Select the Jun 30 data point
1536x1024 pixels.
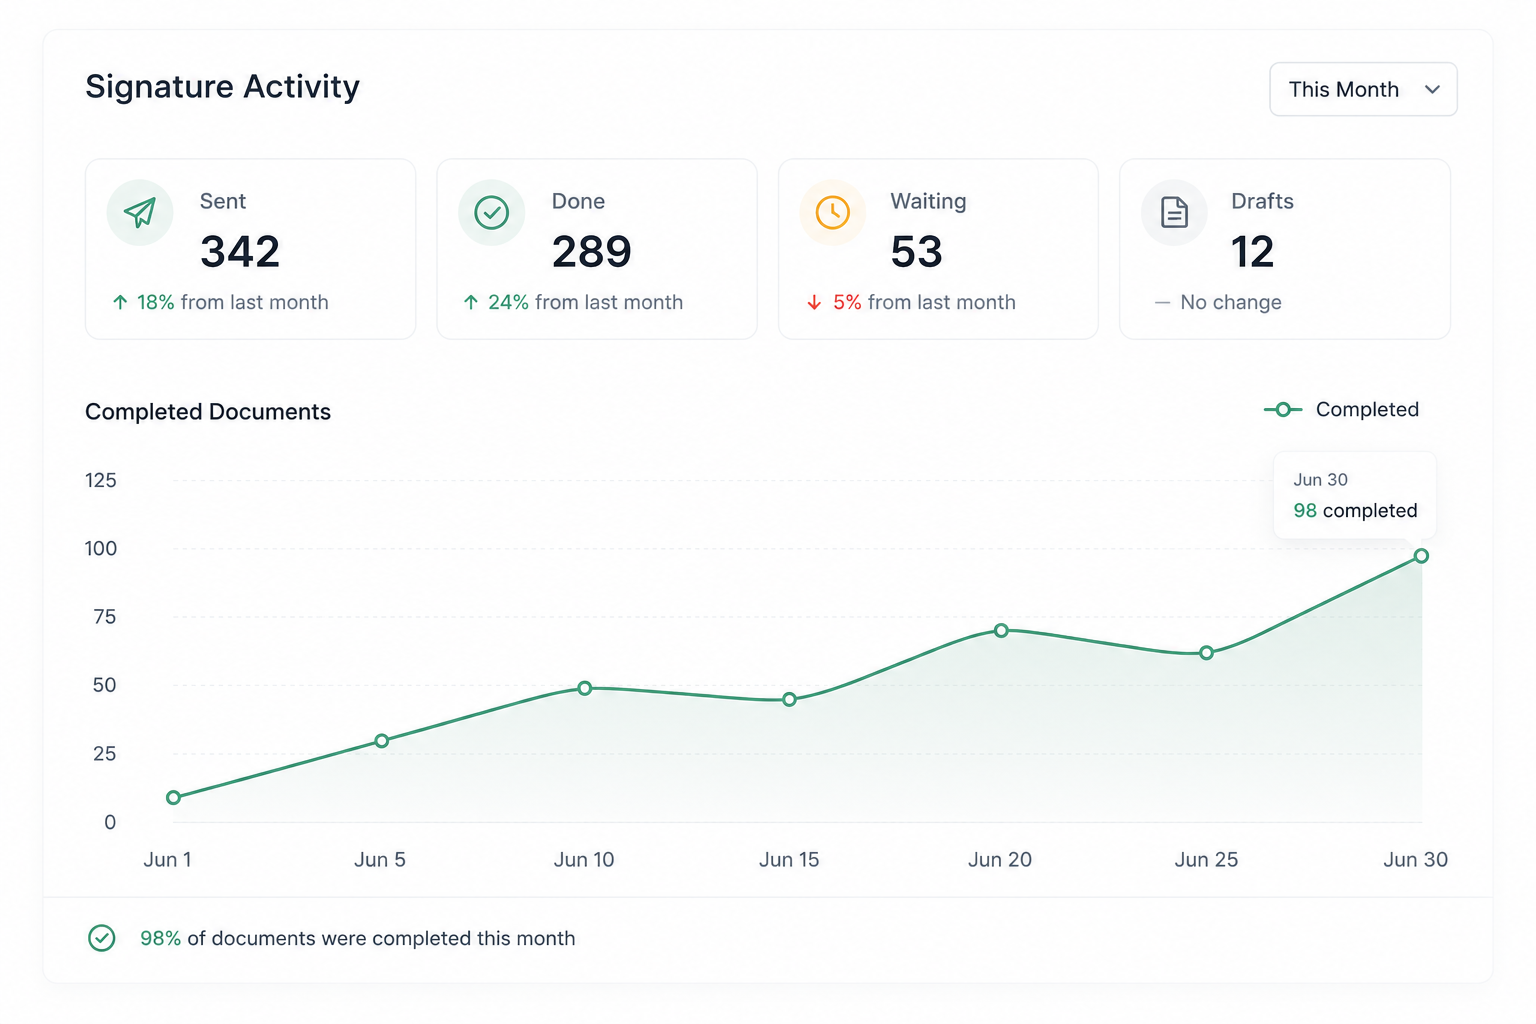1421,556
